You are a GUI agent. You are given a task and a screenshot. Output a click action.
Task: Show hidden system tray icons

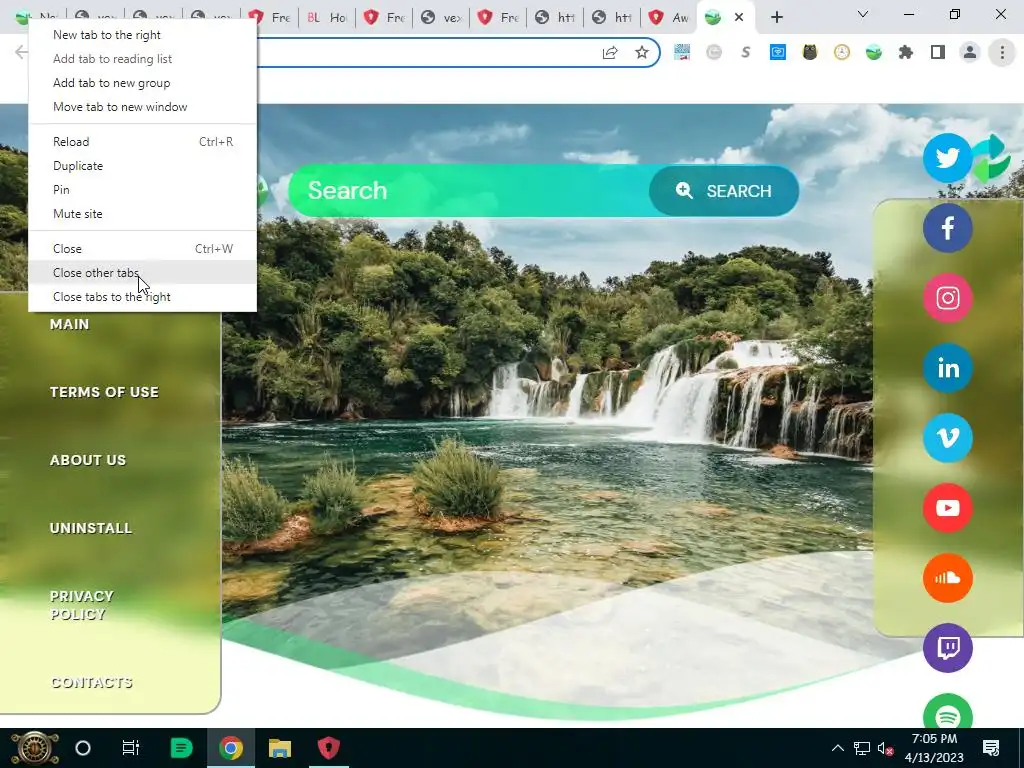click(x=838, y=748)
